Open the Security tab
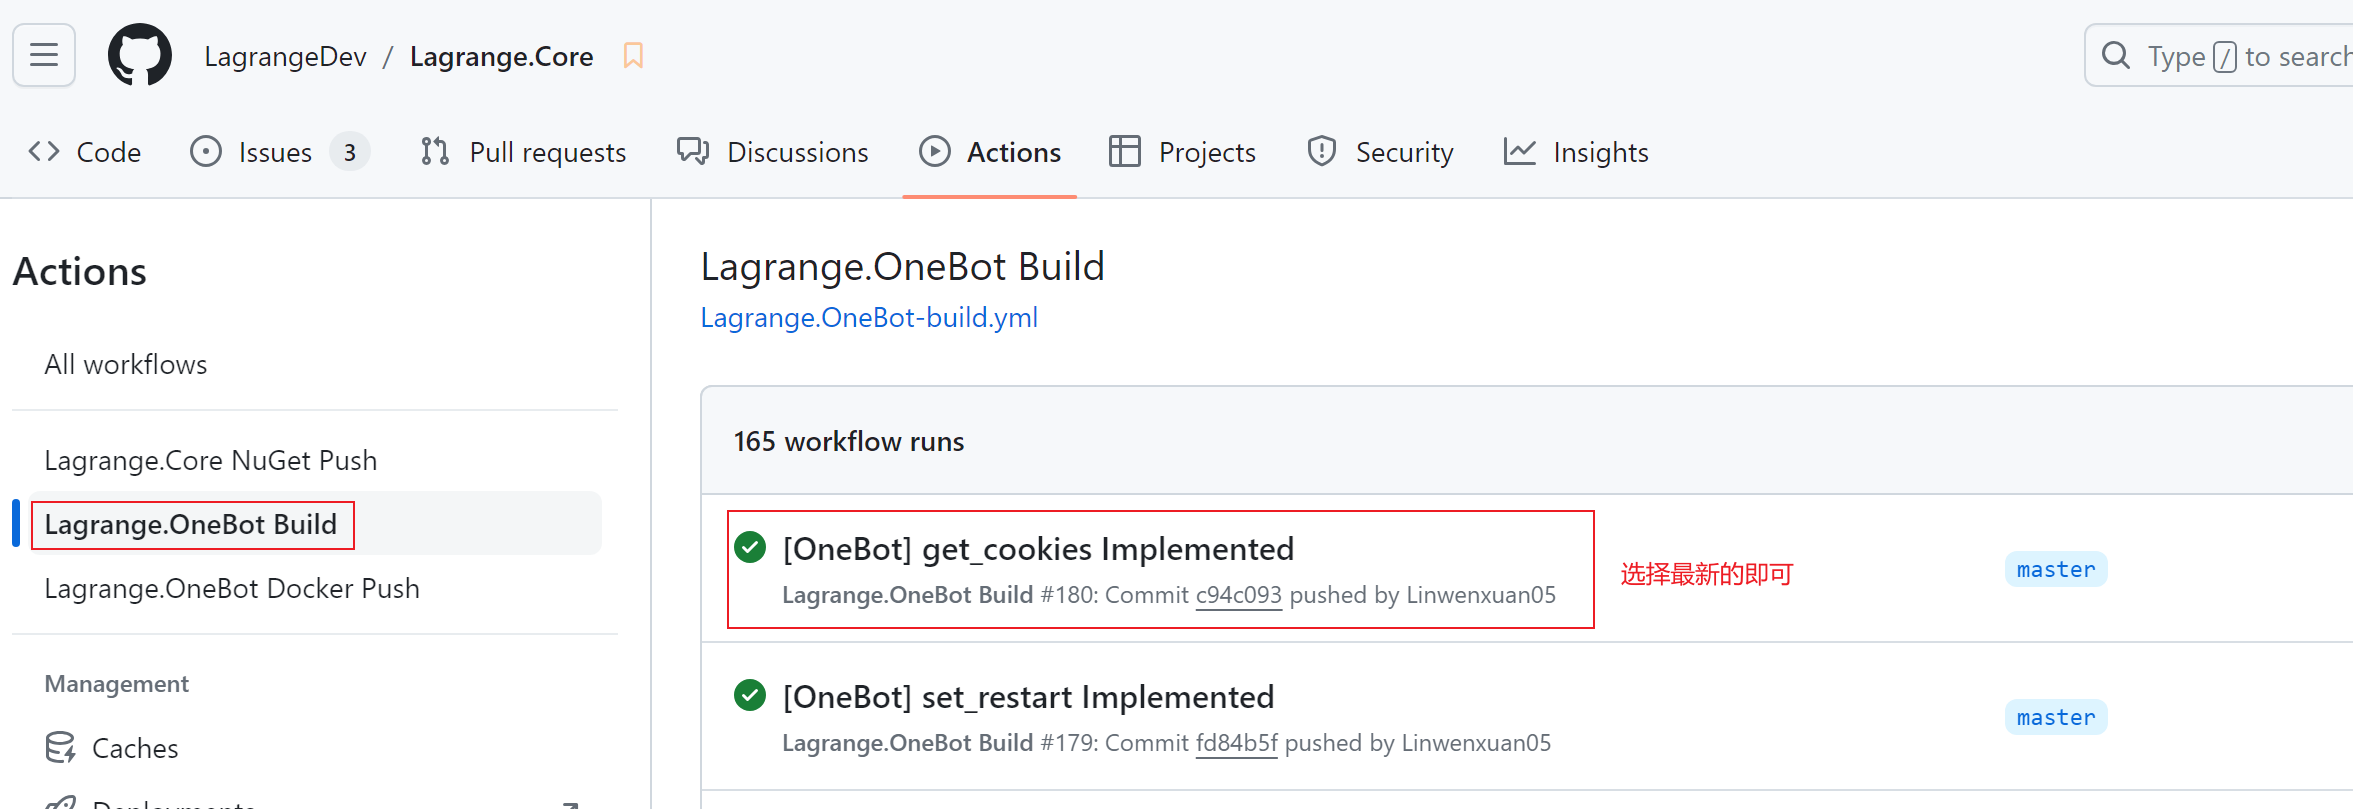 click(1380, 152)
